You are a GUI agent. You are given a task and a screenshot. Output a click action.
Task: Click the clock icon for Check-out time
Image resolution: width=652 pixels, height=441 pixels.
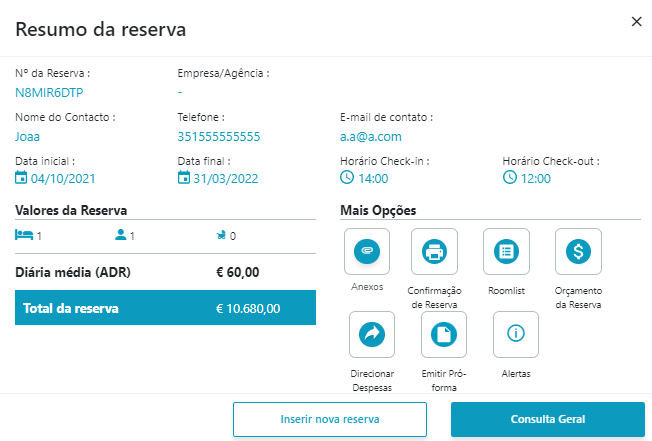click(x=509, y=178)
